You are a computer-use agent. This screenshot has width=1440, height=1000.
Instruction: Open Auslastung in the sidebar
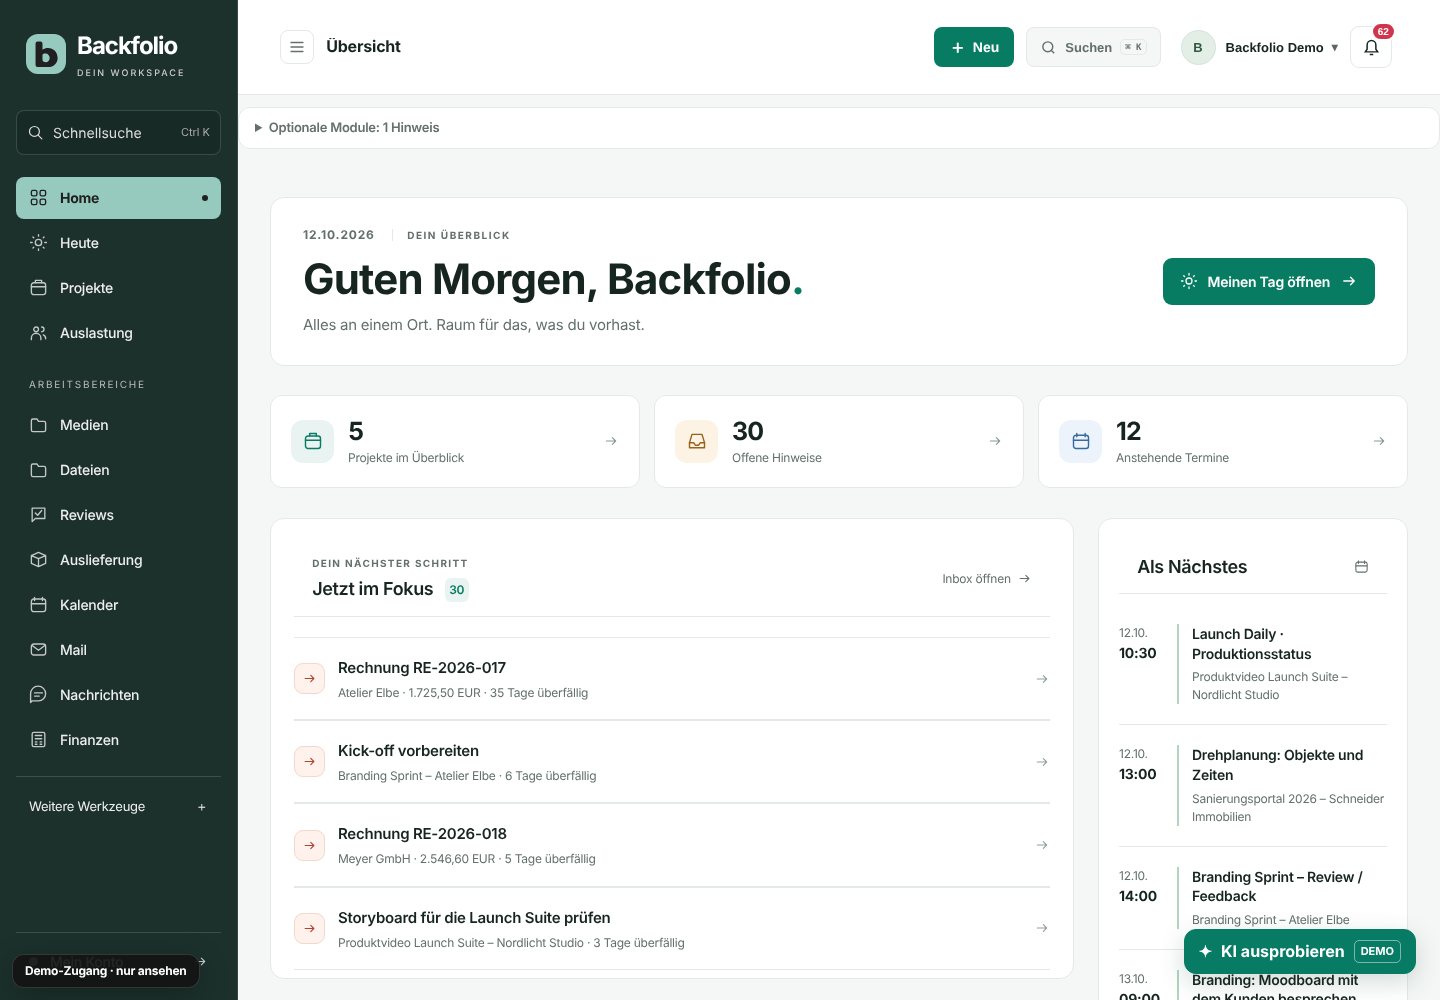[118, 333]
